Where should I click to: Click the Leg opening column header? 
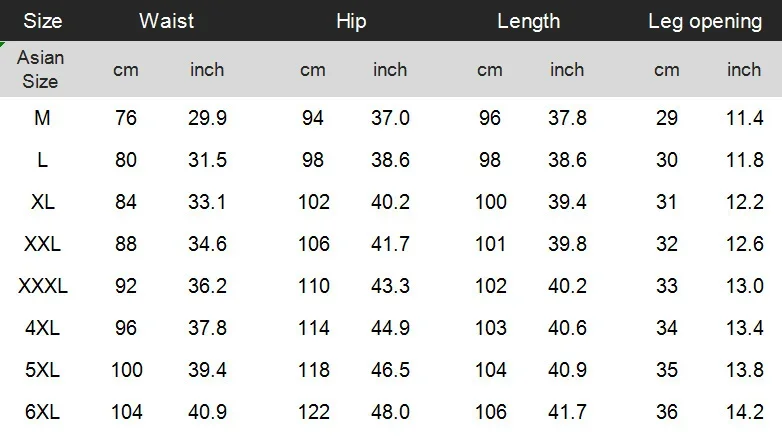click(x=705, y=21)
